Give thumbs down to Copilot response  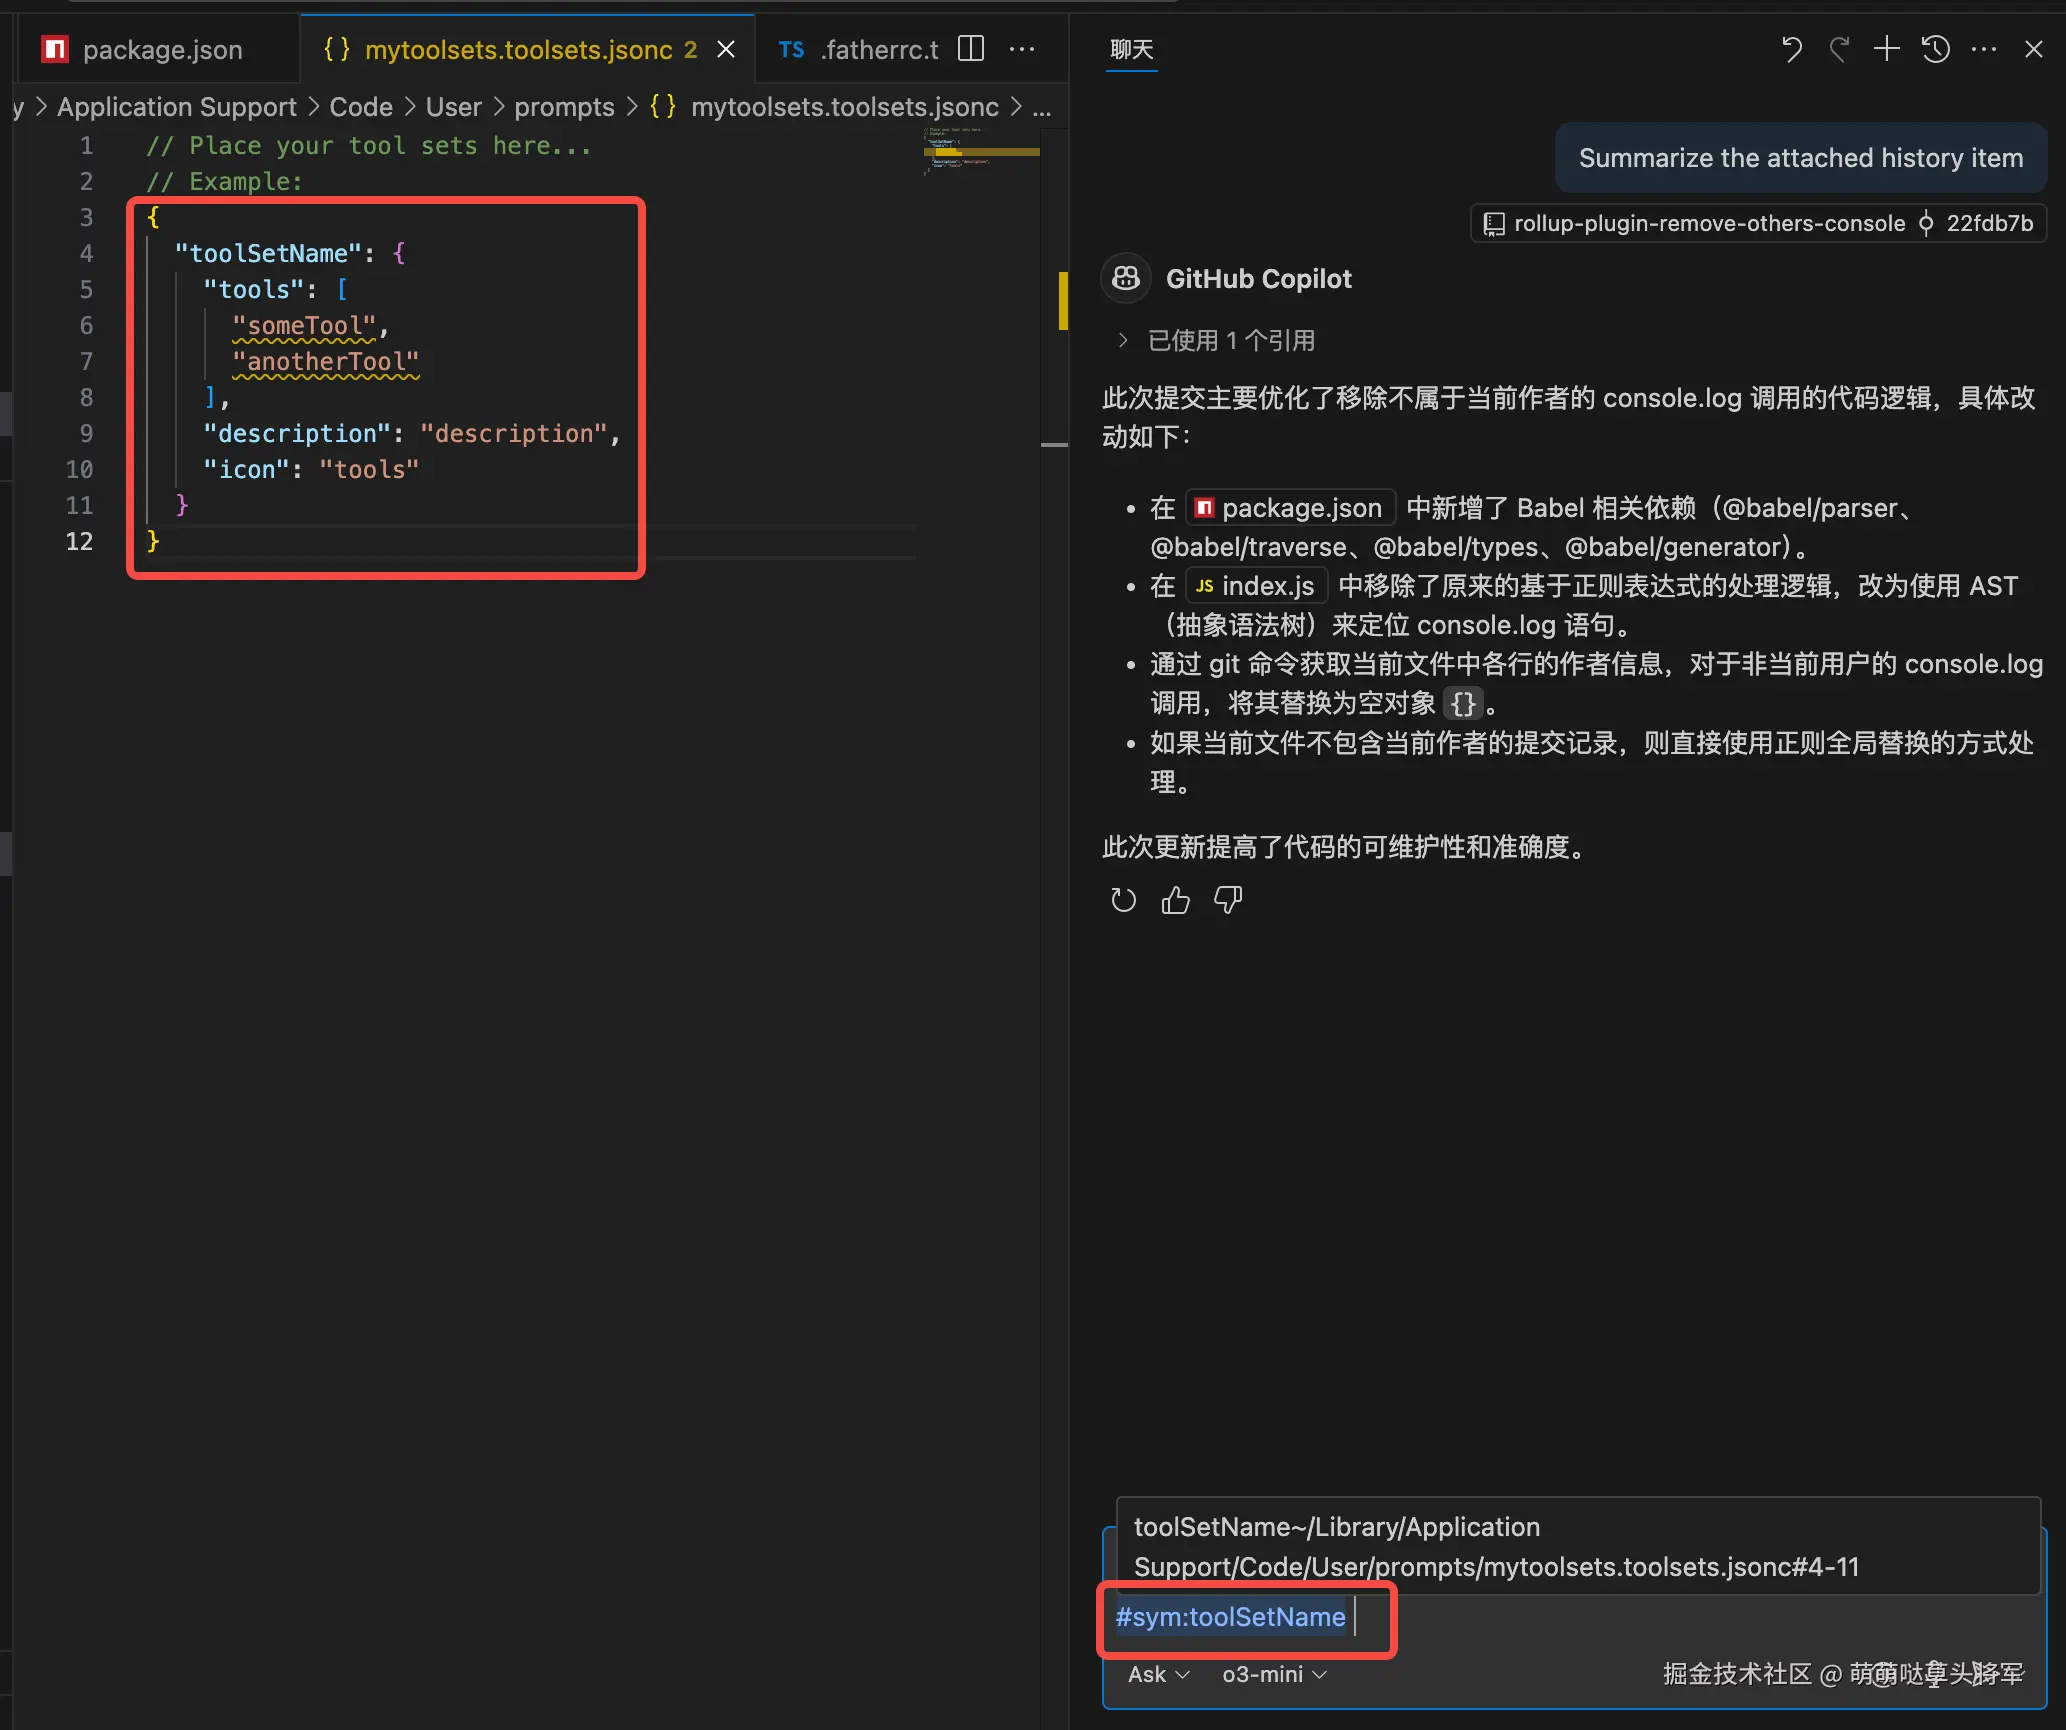(1227, 900)
